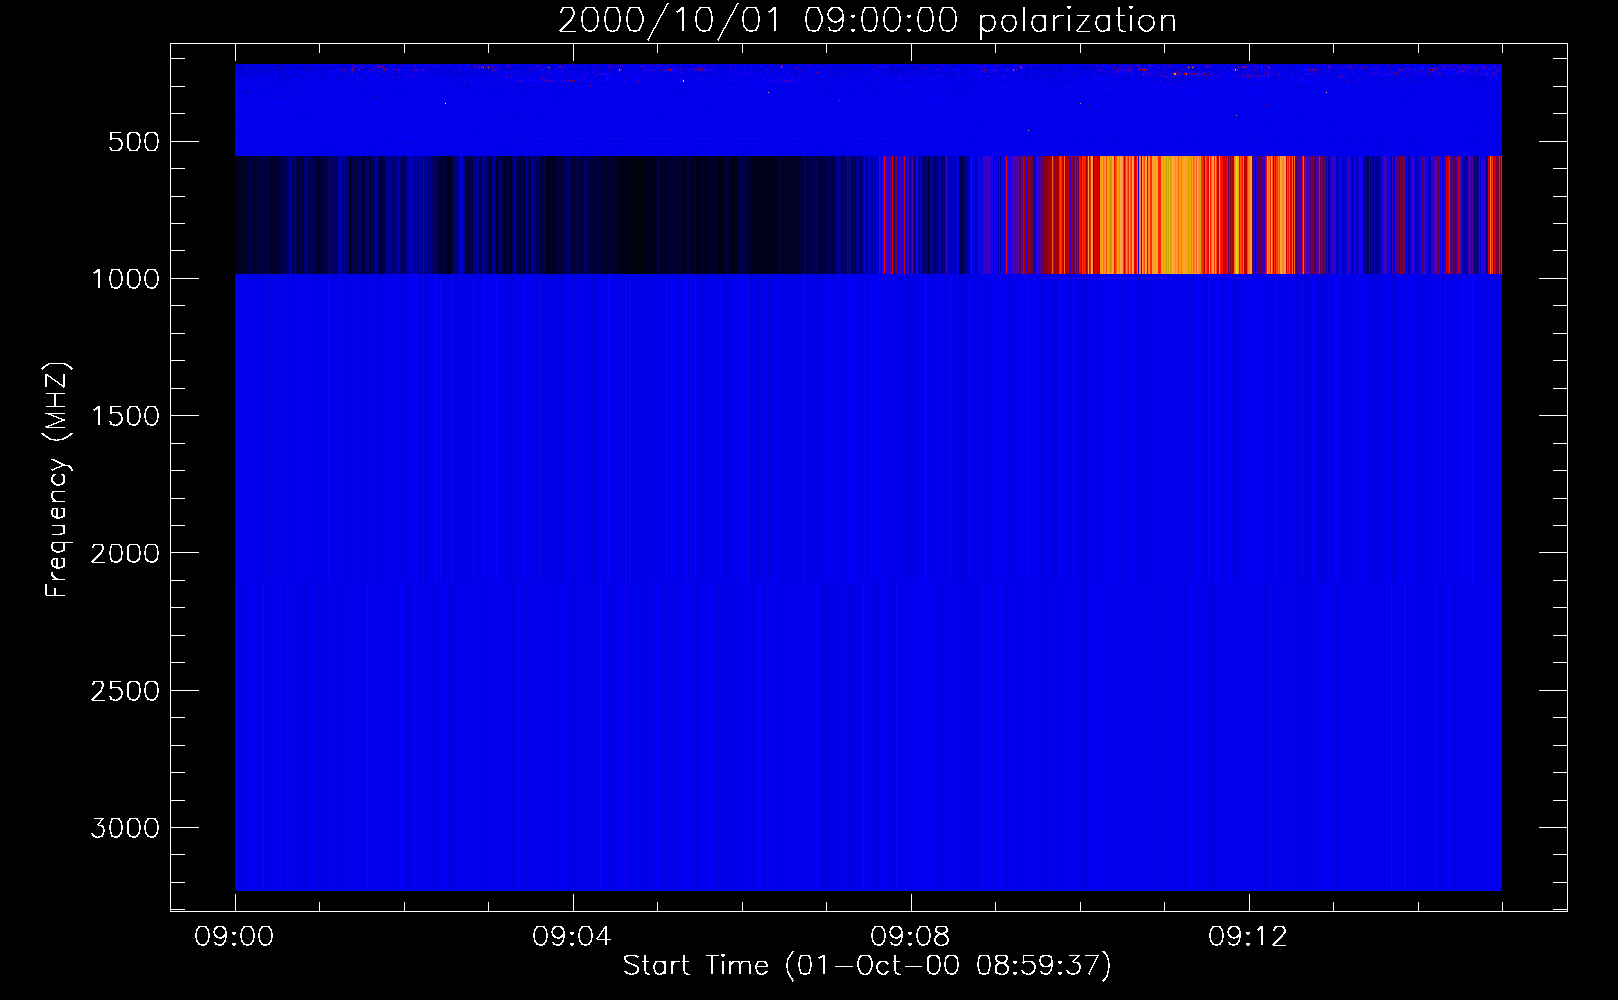Click the 2000 frequency tick label

[125, 553]
